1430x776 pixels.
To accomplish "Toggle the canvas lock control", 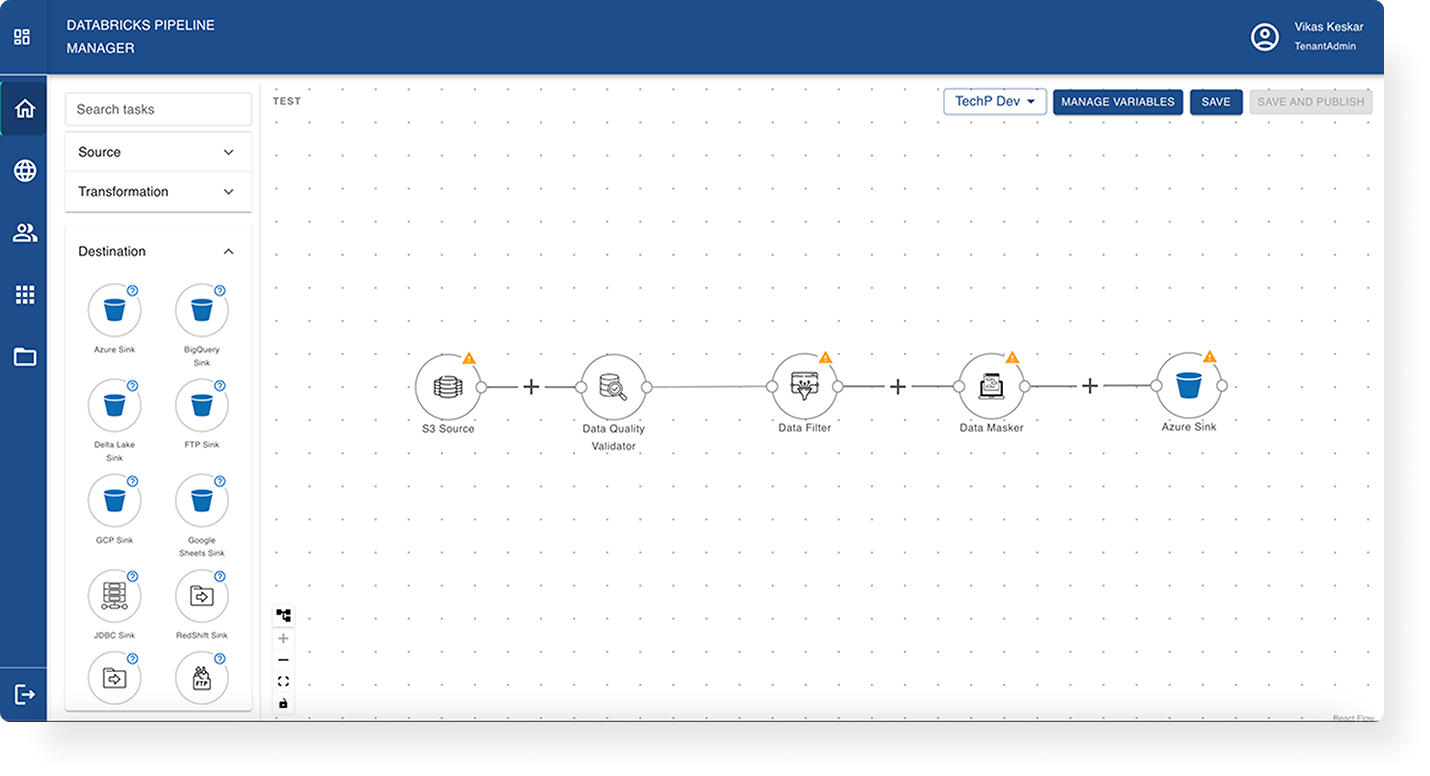I will (283, 704).
